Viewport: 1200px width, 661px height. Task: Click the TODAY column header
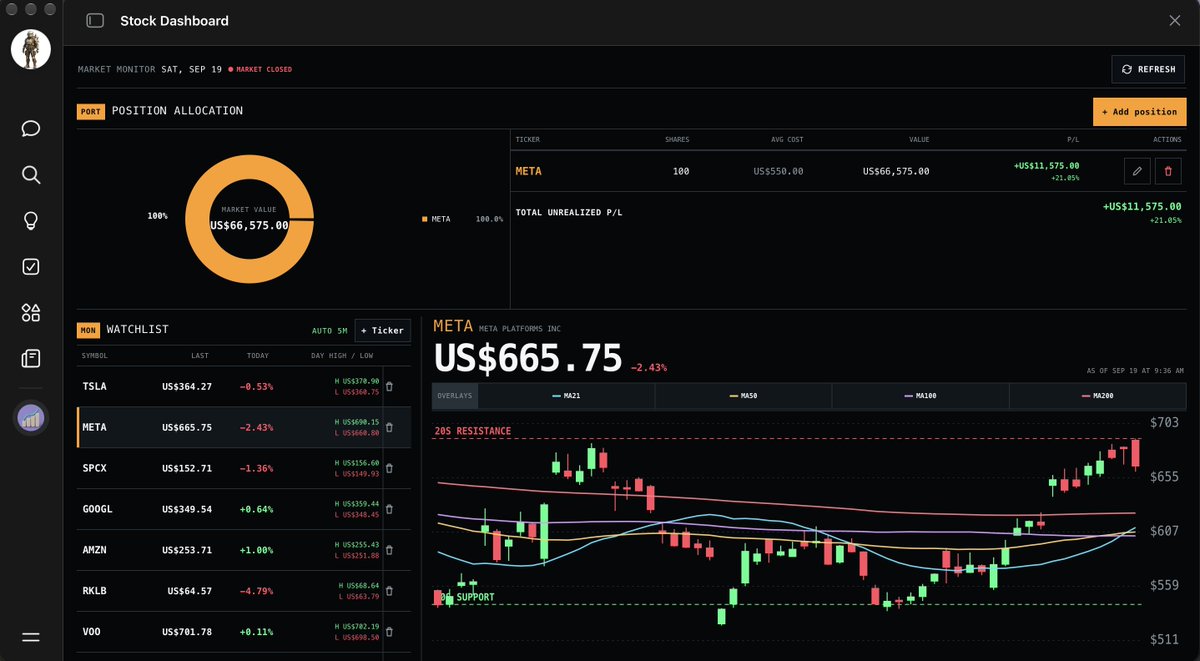(259, 355)
